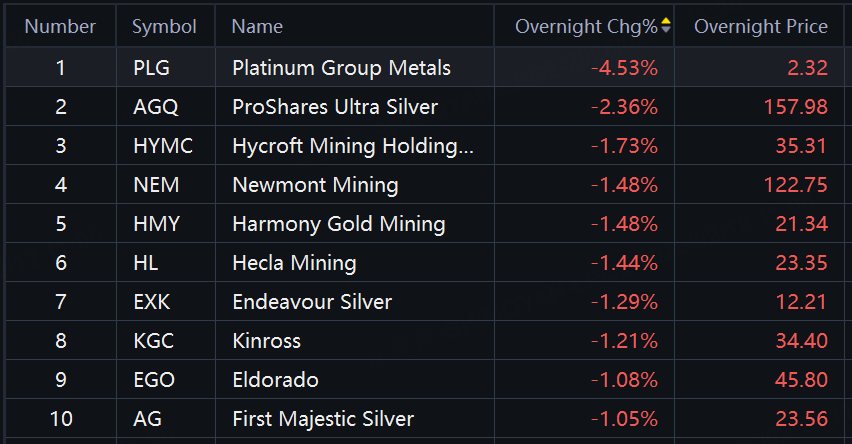The width and height of the screenshot is (852, 444).
Task: Select the Eldorado stock row
Action: pos(275,380)
